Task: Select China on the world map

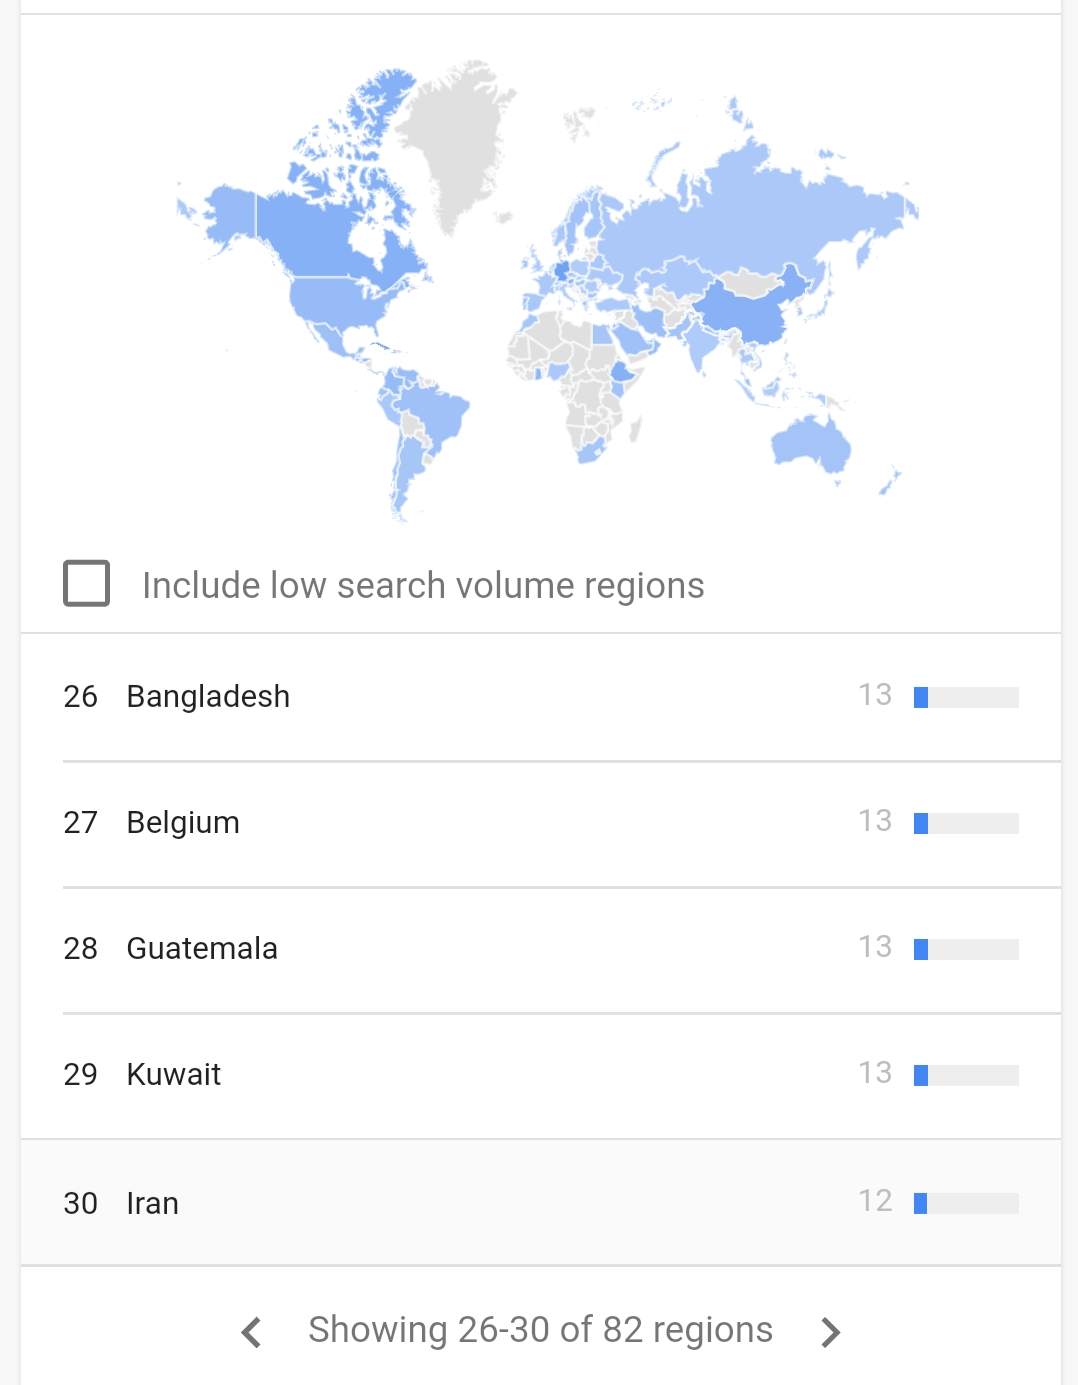Action: point(745,310)
